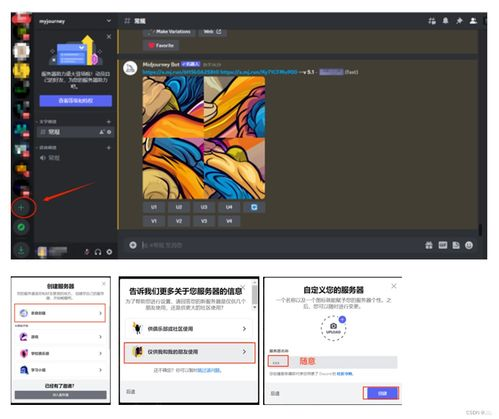Image resolution: width=499 pixels, height=419 pixels.
Task: Open the sticker picker icon
Action: (456, 246)
